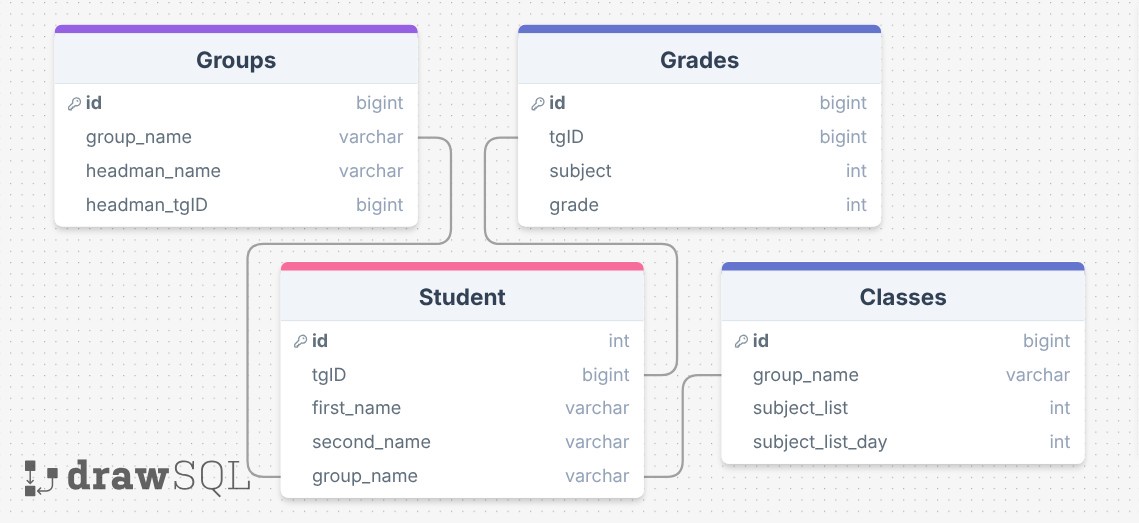Select second_name column in Student table
The height and width of the screenshot is (523, 1139).
point(462,442)
